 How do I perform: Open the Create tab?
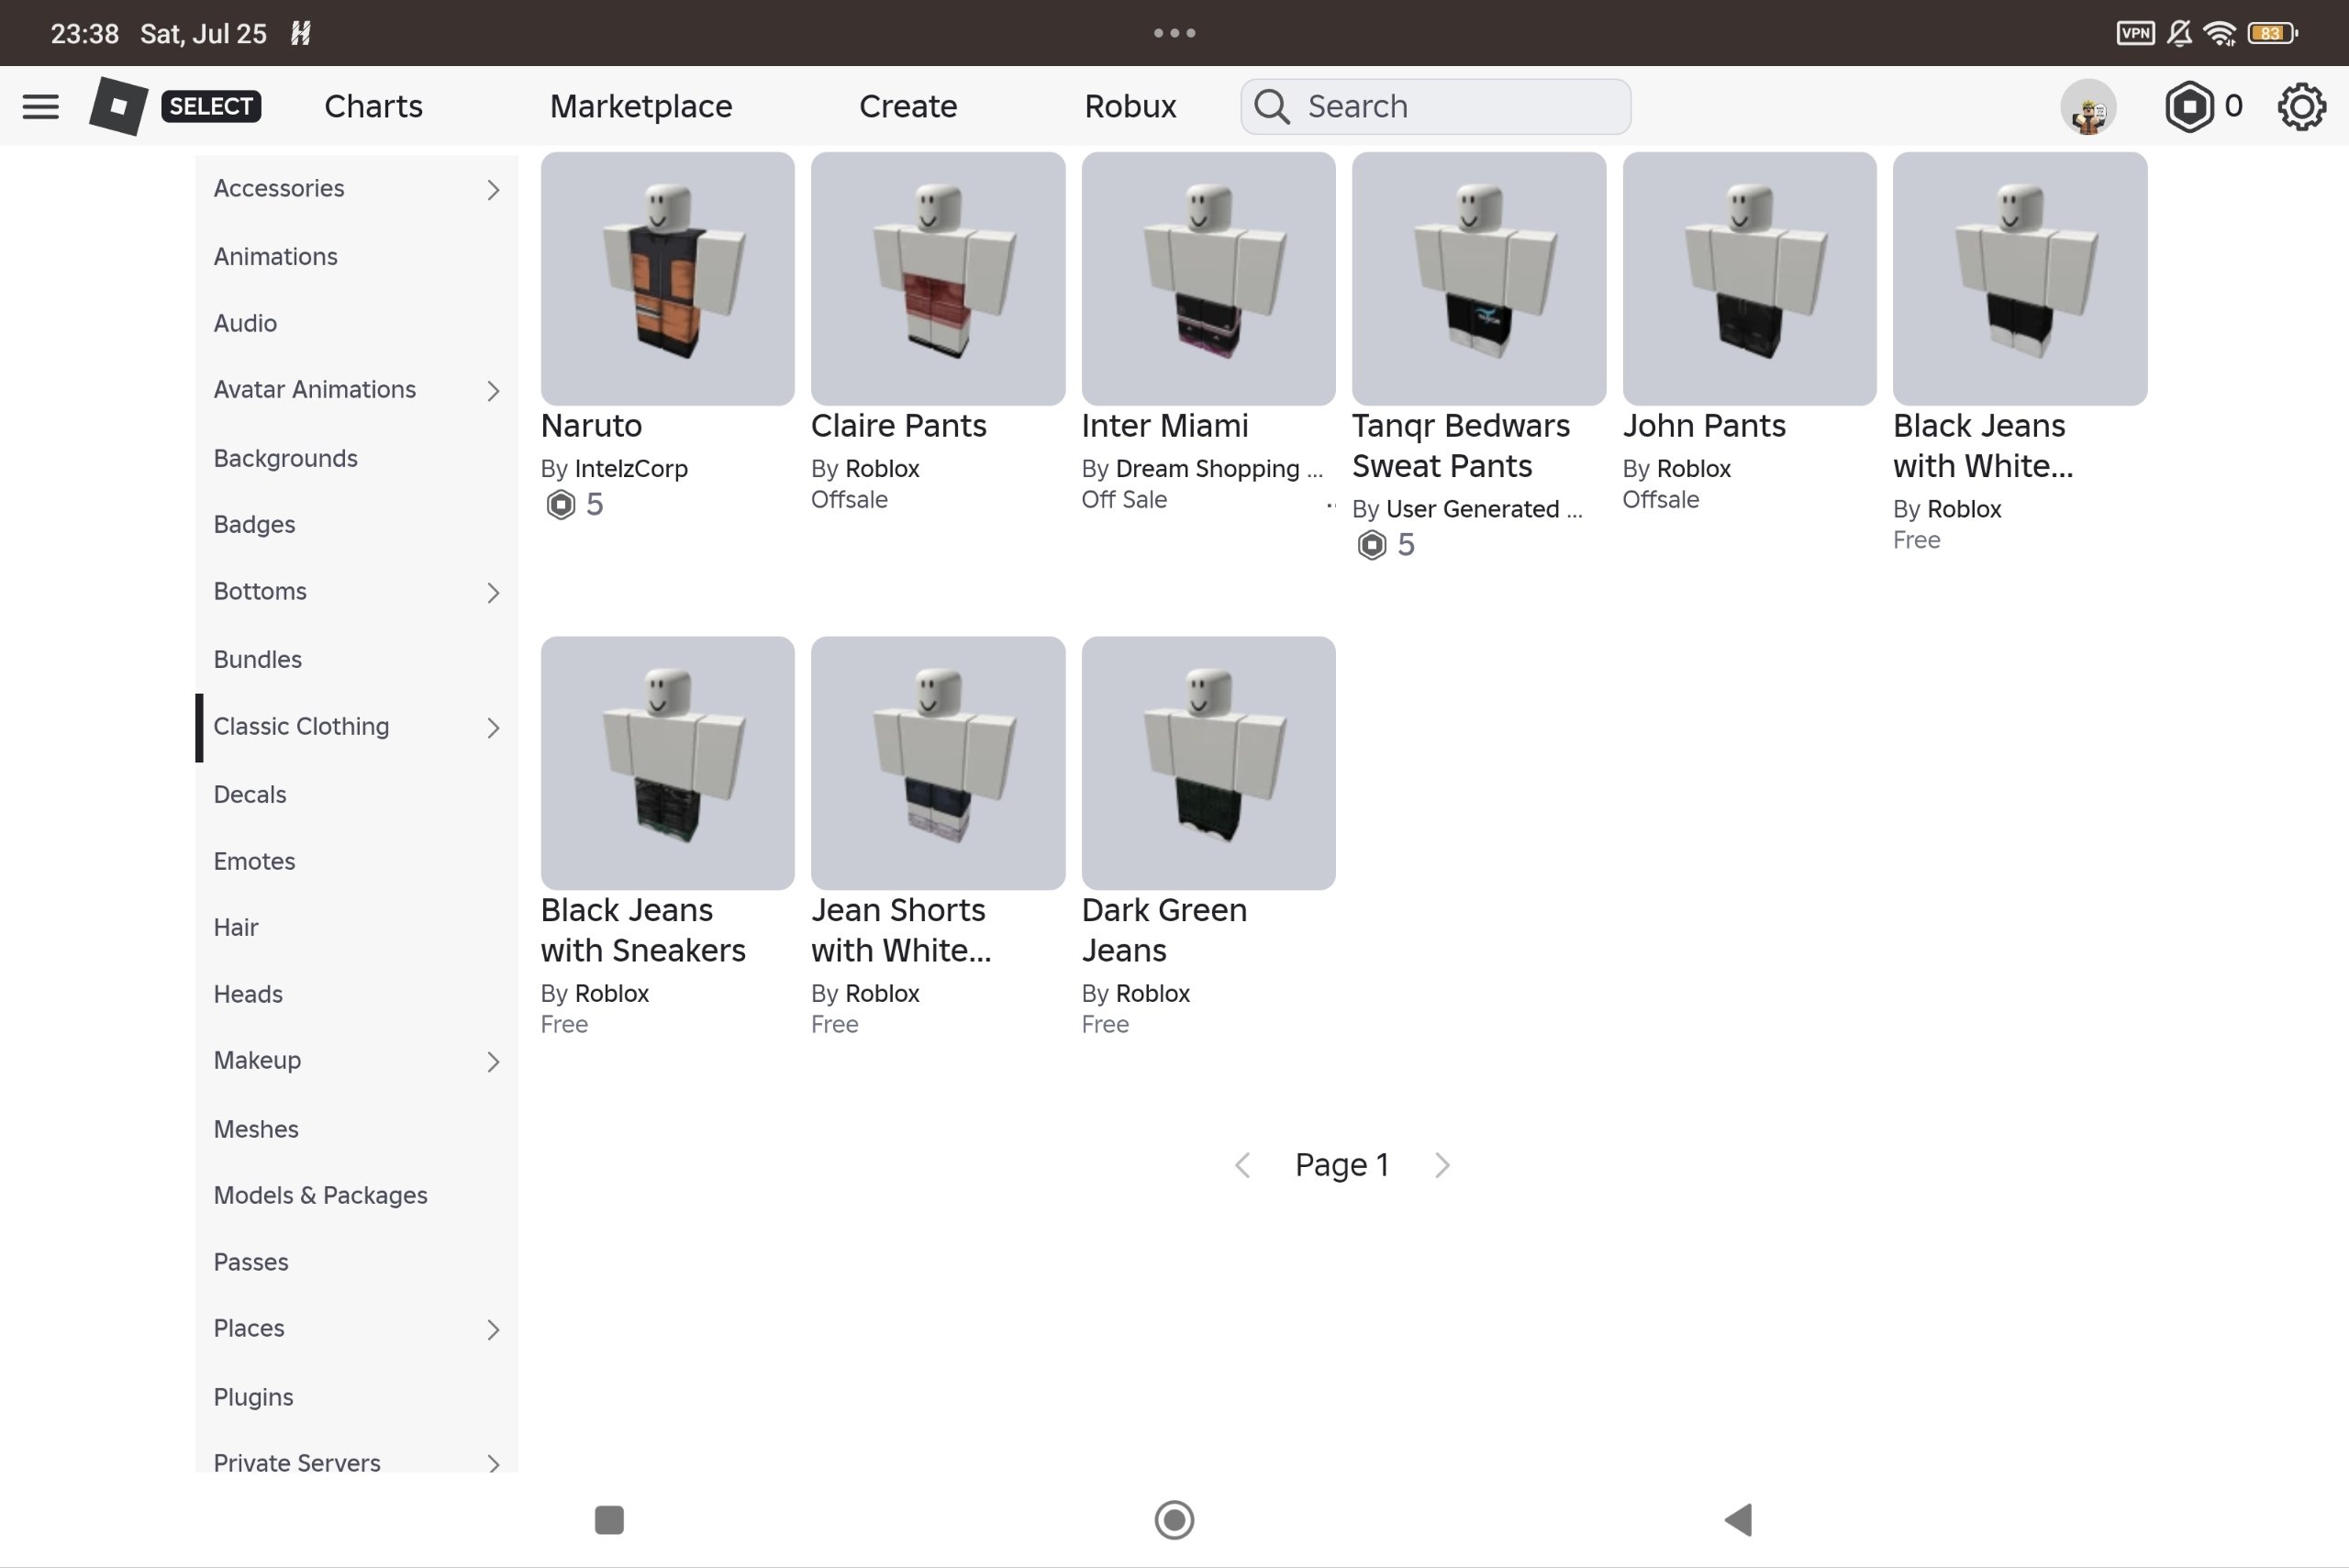[908, 106]
